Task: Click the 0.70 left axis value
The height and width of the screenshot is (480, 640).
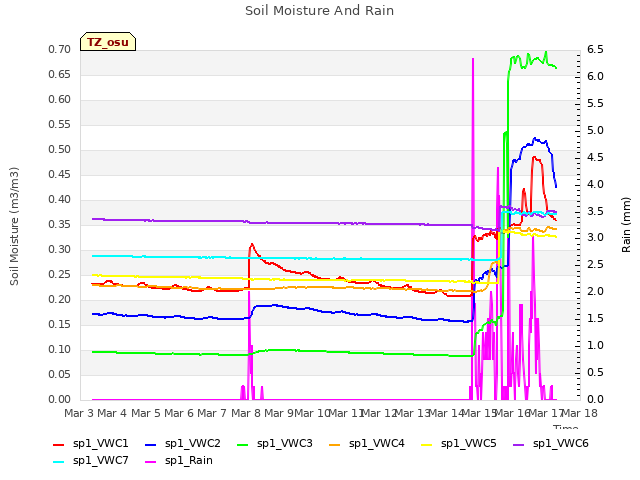Action: click(x=60, y=50)
